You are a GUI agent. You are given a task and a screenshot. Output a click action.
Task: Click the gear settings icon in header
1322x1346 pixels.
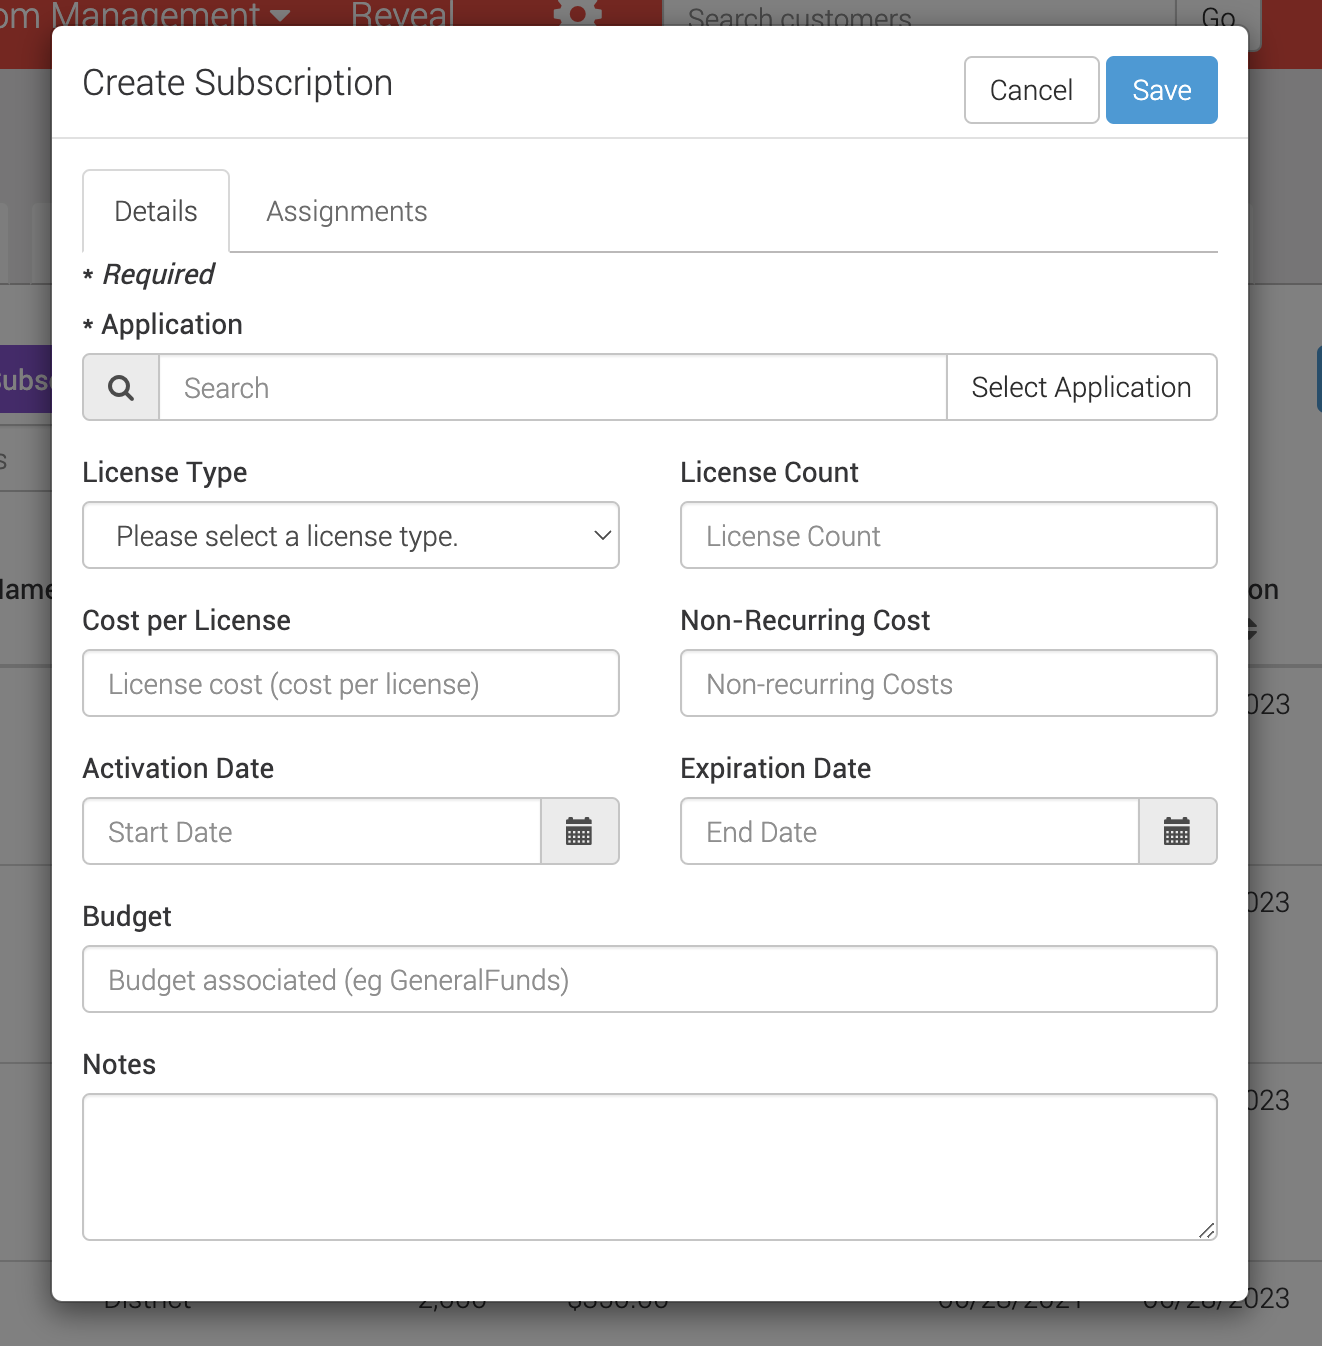(x=577, y=12)
